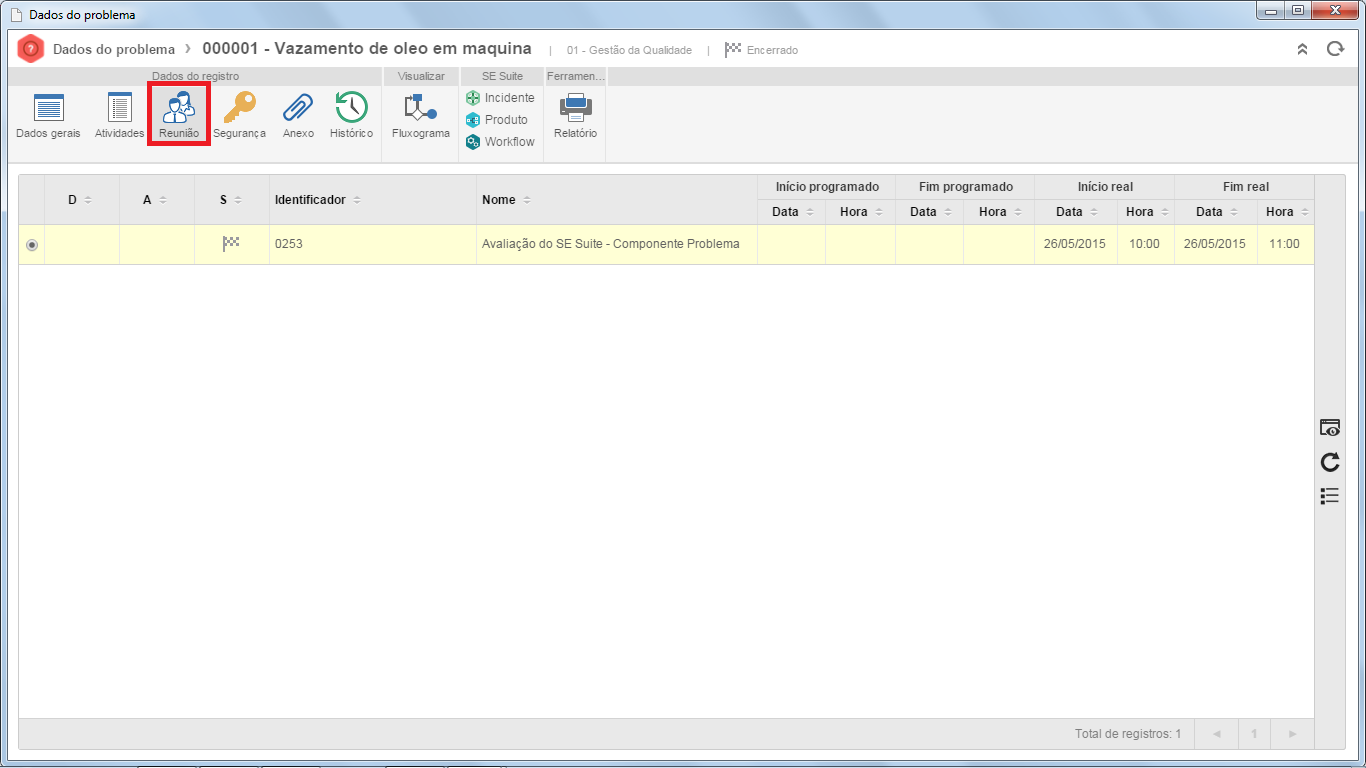Sort by Início programado Data column
The image size is (1366, 768).
pos(792,212)
